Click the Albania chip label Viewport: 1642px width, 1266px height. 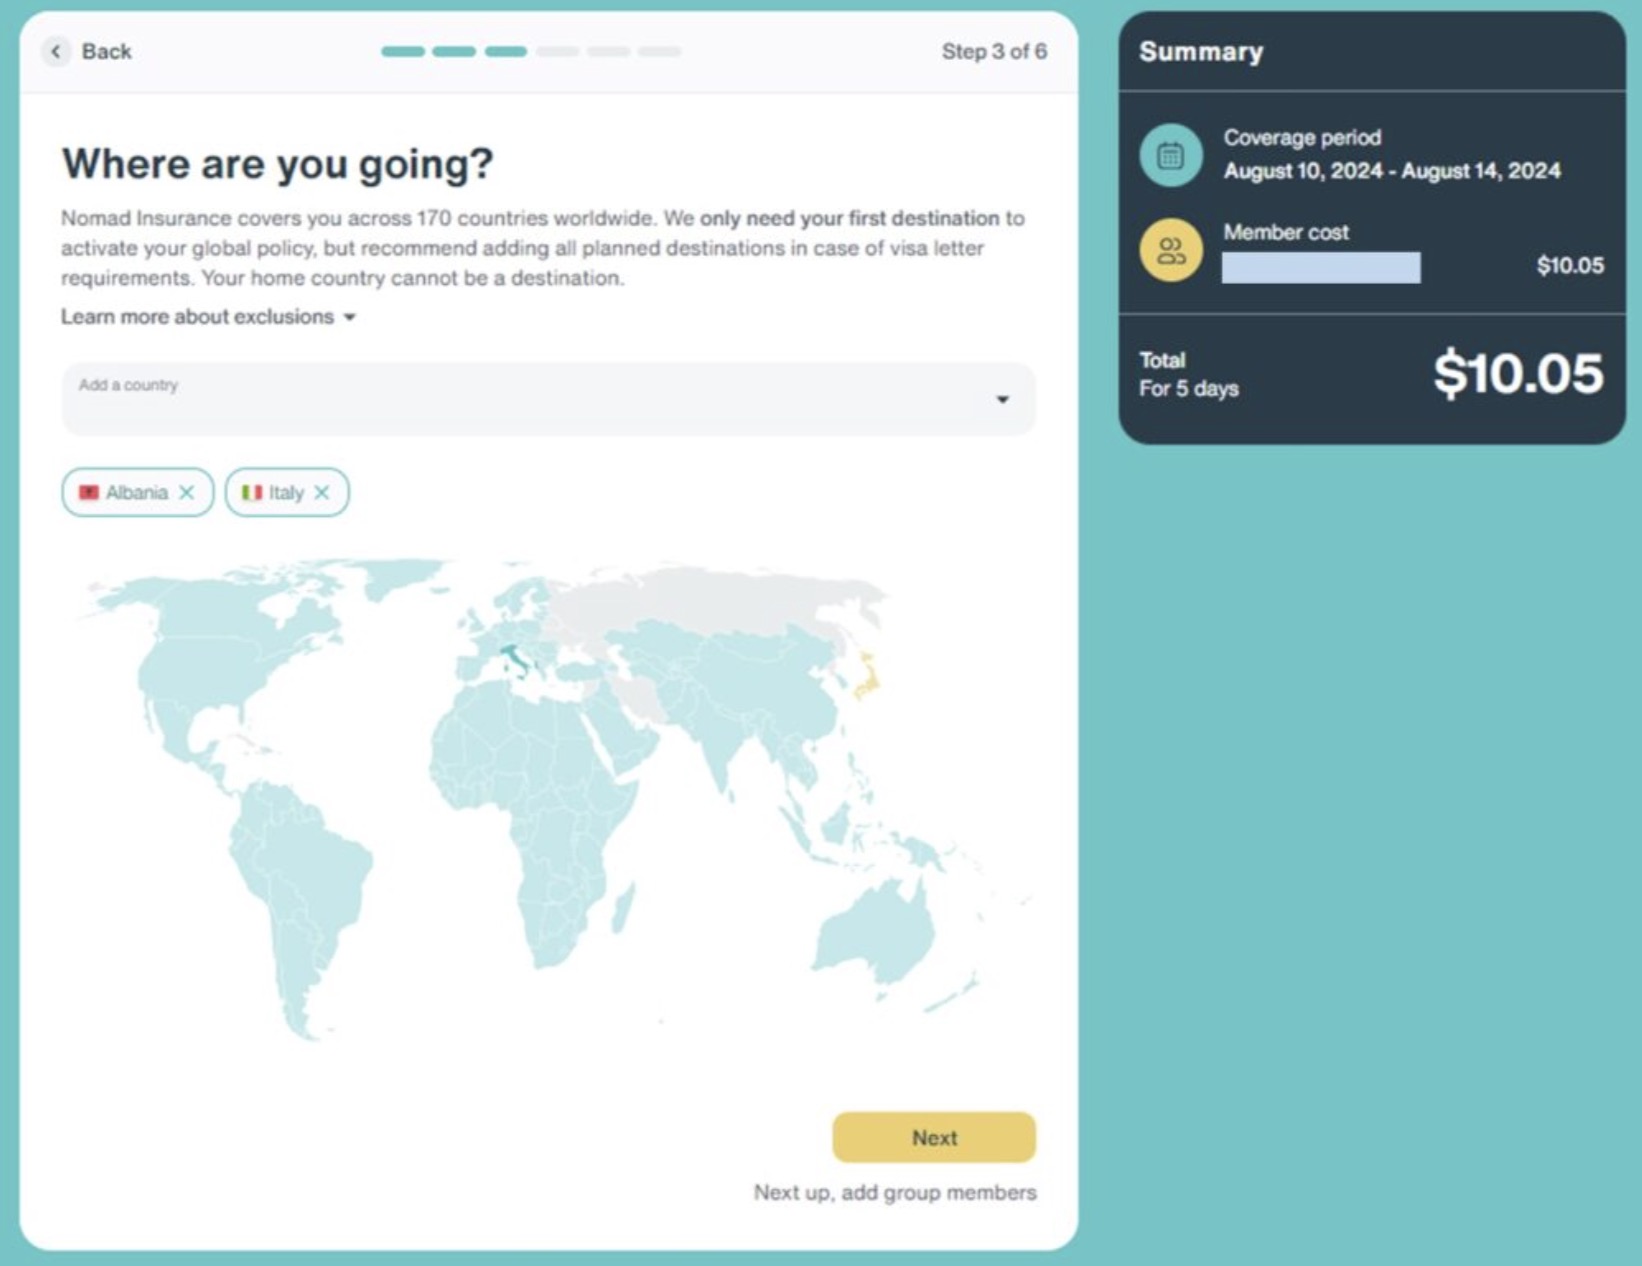(x=137, y=492)
